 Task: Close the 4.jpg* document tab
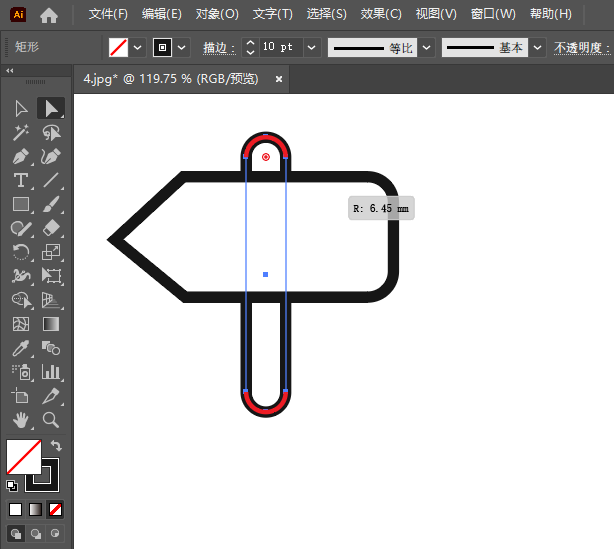click(x=279, y=79)
